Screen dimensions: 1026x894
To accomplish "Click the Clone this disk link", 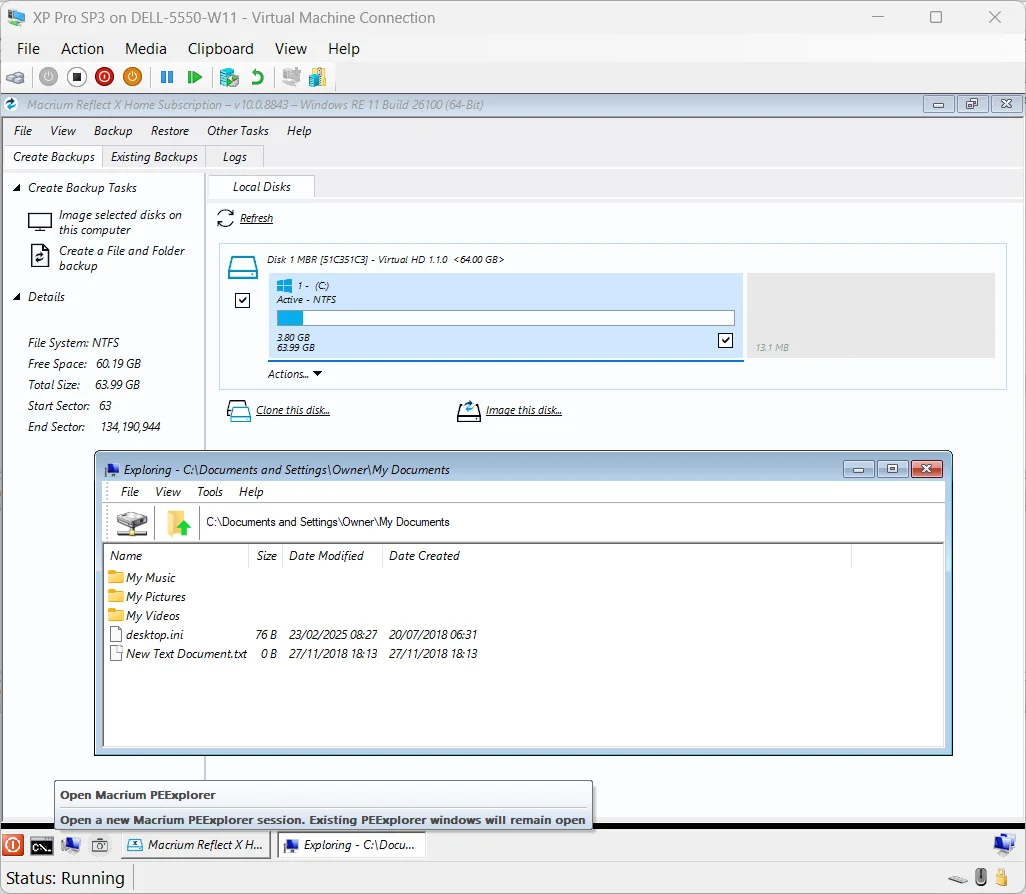I will click(x=292, y=410).
